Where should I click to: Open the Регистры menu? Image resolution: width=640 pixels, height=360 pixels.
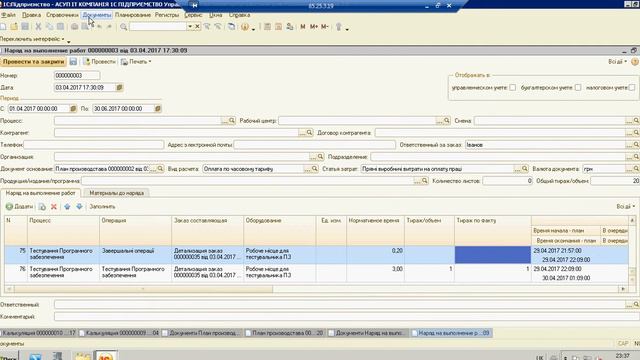[167, 15]
